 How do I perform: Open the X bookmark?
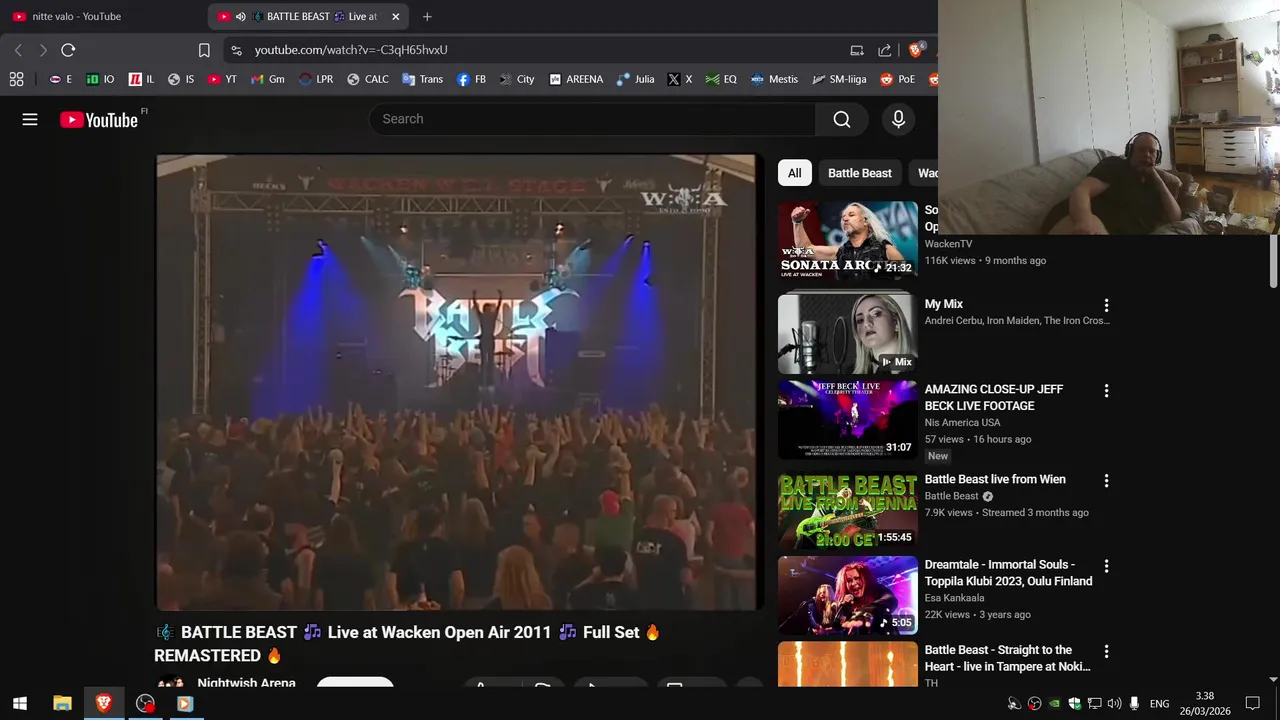[680, 79]
